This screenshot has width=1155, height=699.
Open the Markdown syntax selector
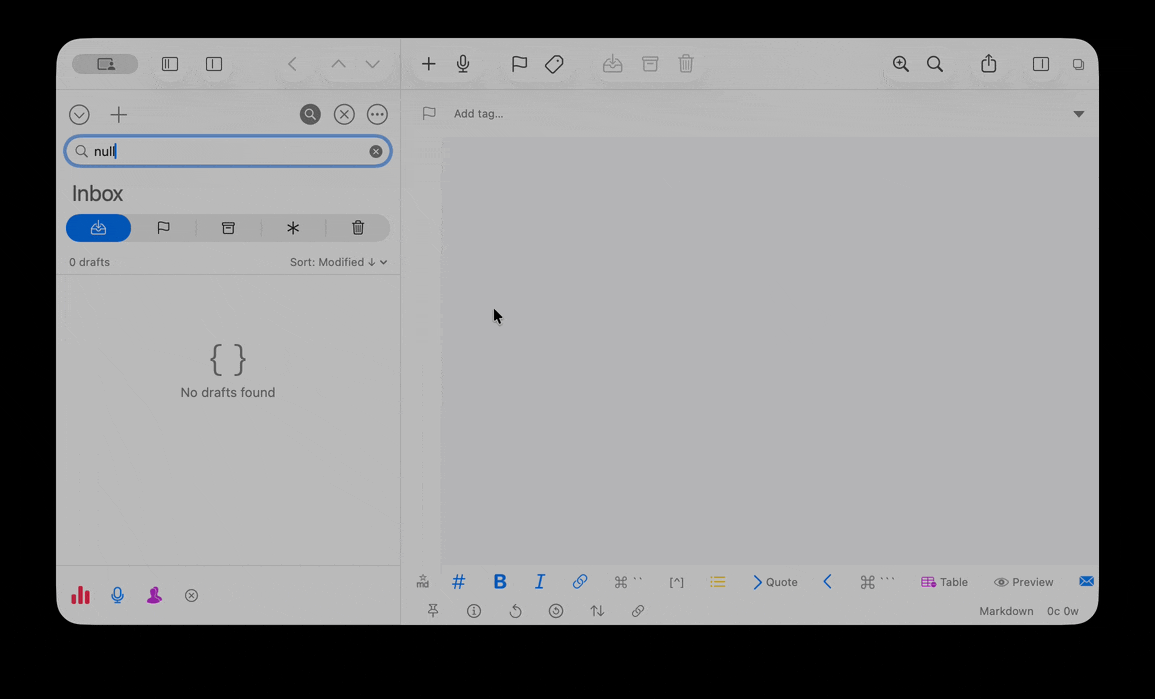[1006, 611]
